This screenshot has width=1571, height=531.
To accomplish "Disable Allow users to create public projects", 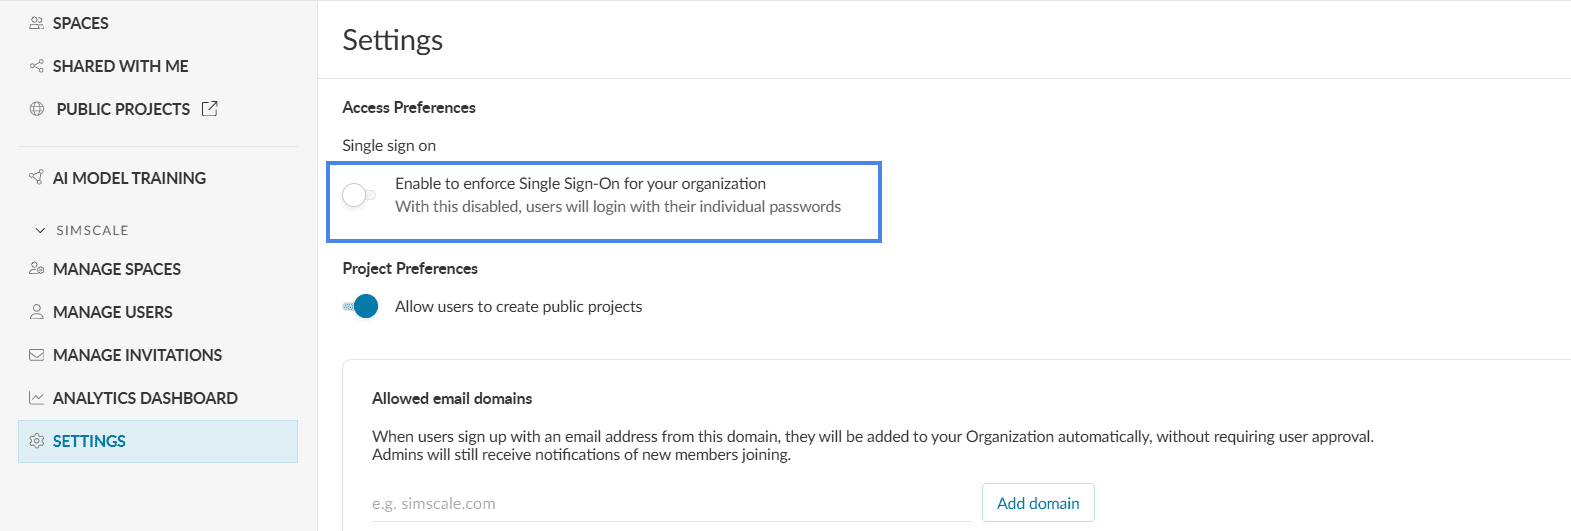I will coord(360,306).
